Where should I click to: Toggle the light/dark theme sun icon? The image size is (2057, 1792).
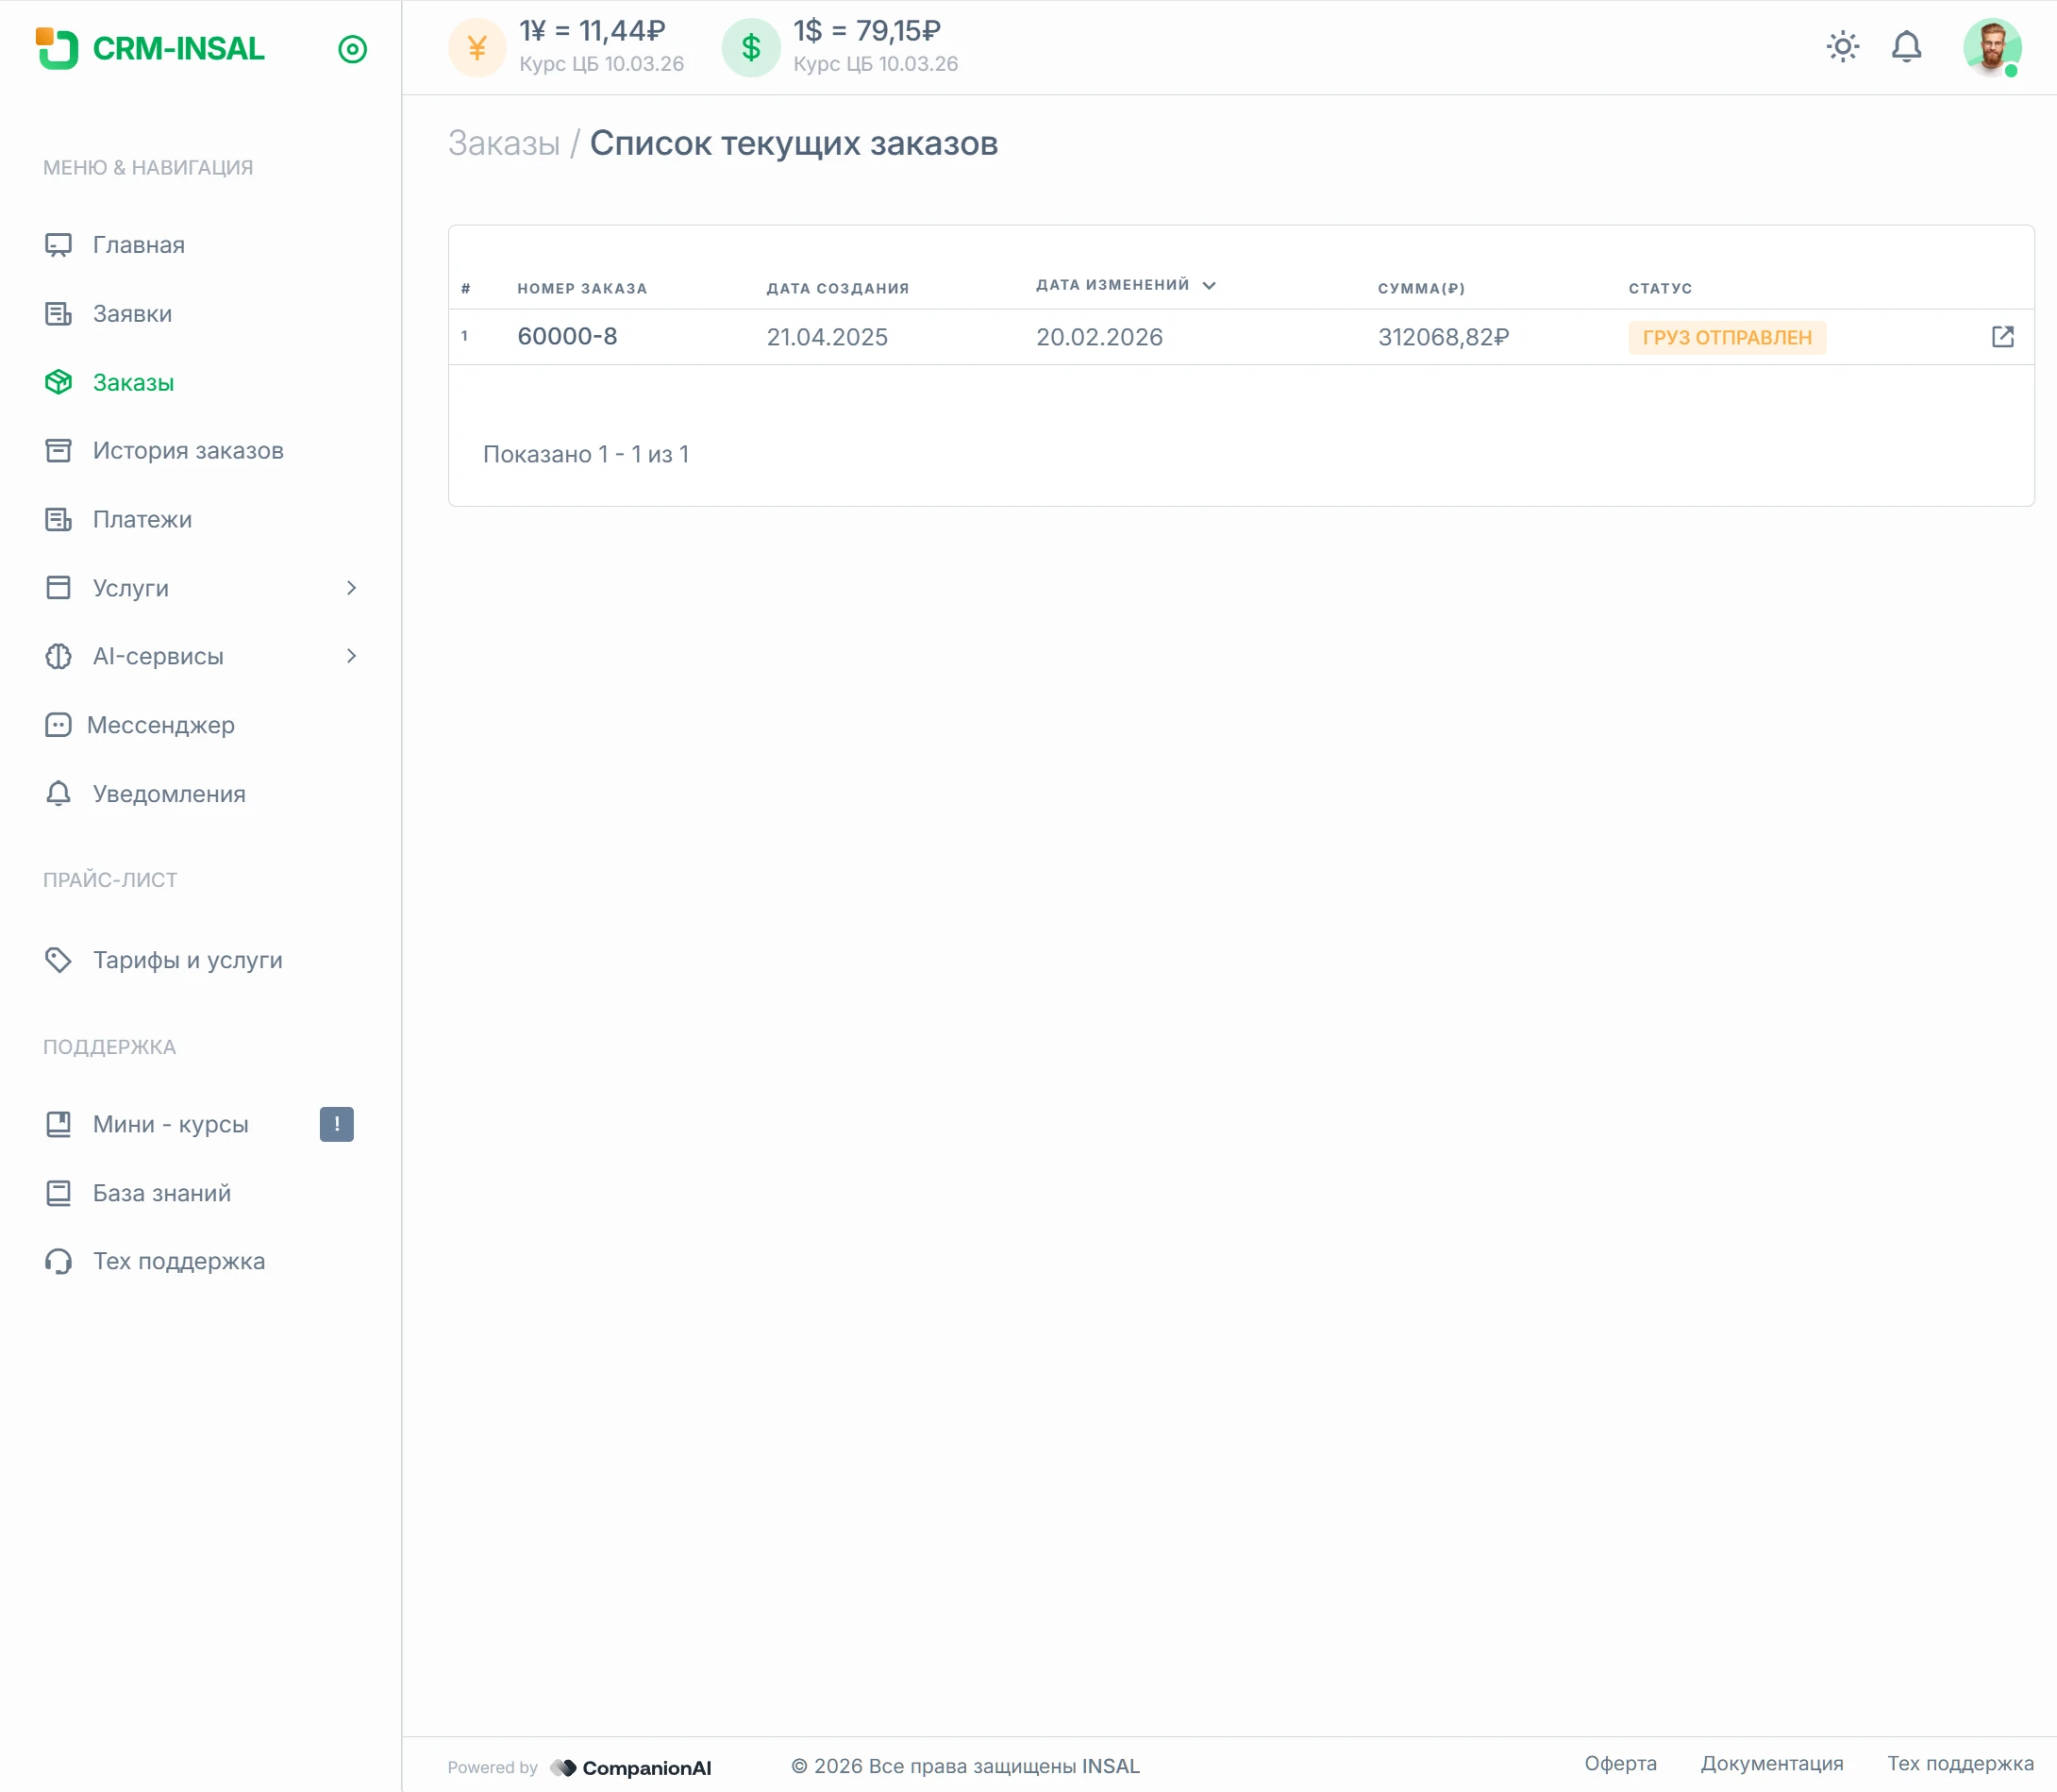point(1842,47)
